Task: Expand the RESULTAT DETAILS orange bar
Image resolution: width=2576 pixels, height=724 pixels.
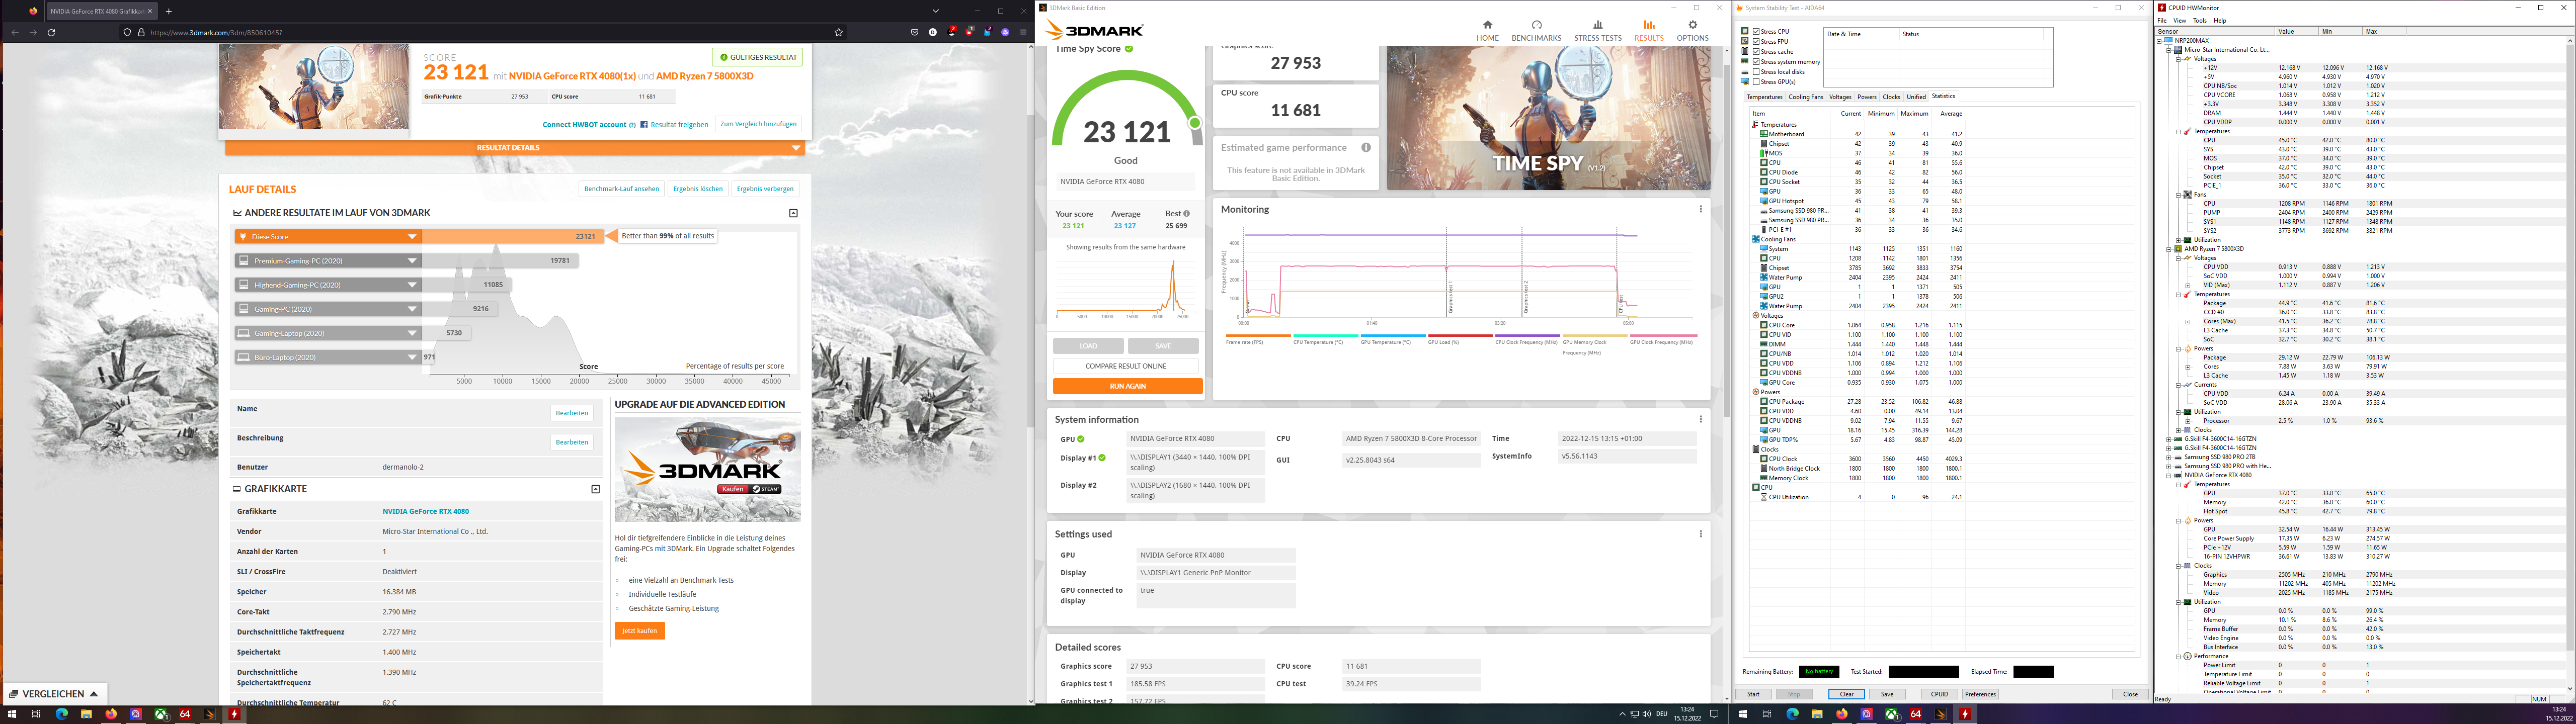Action: coord(515,148)
